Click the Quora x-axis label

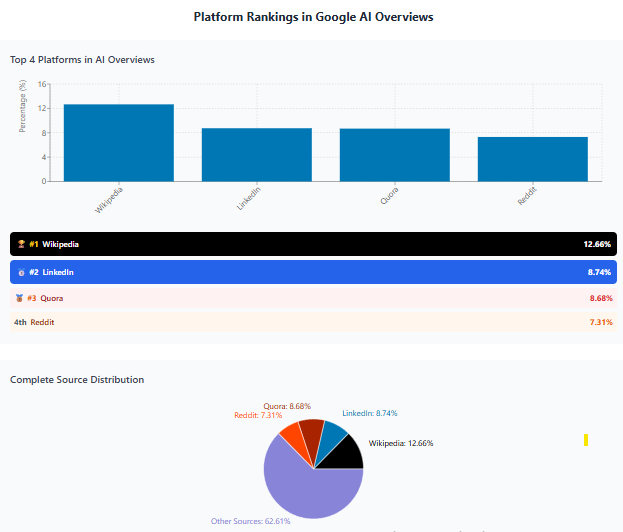389,195
